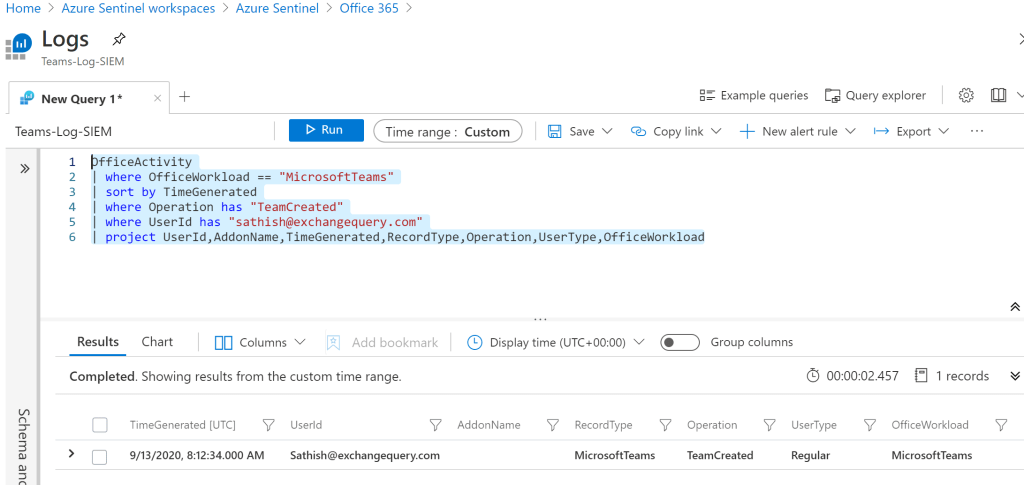Click the settings gear icon
Screen dimensions: 1024x485
(x=966, y=96)
